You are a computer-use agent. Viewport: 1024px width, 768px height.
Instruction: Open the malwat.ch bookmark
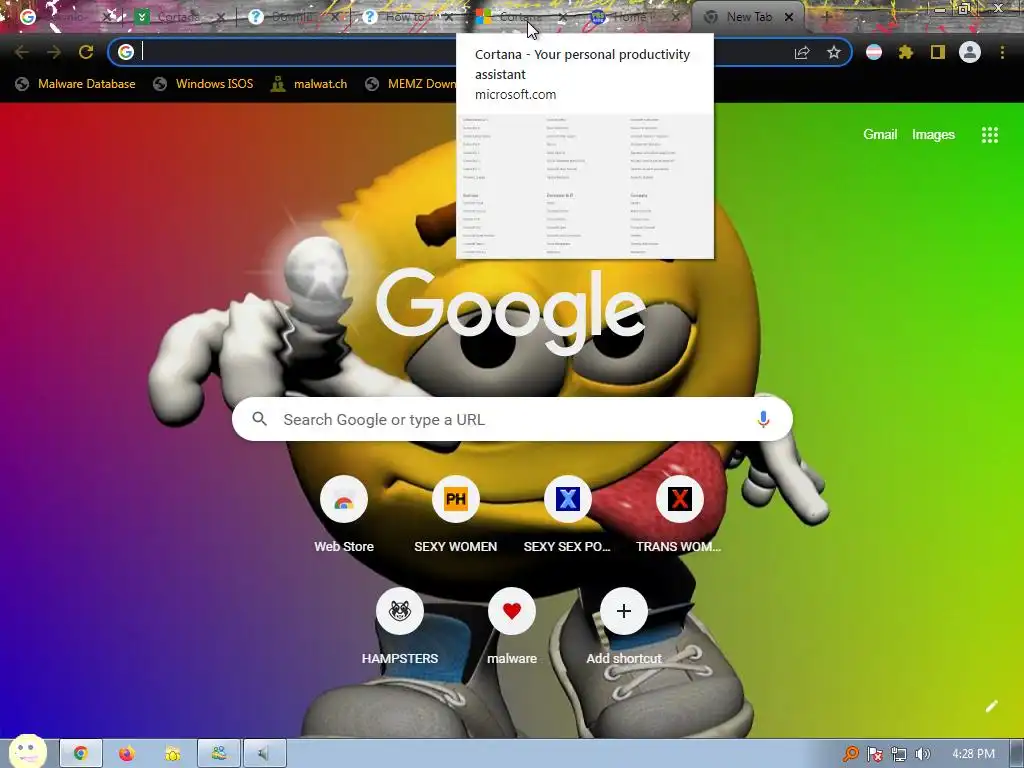[309, 84]
